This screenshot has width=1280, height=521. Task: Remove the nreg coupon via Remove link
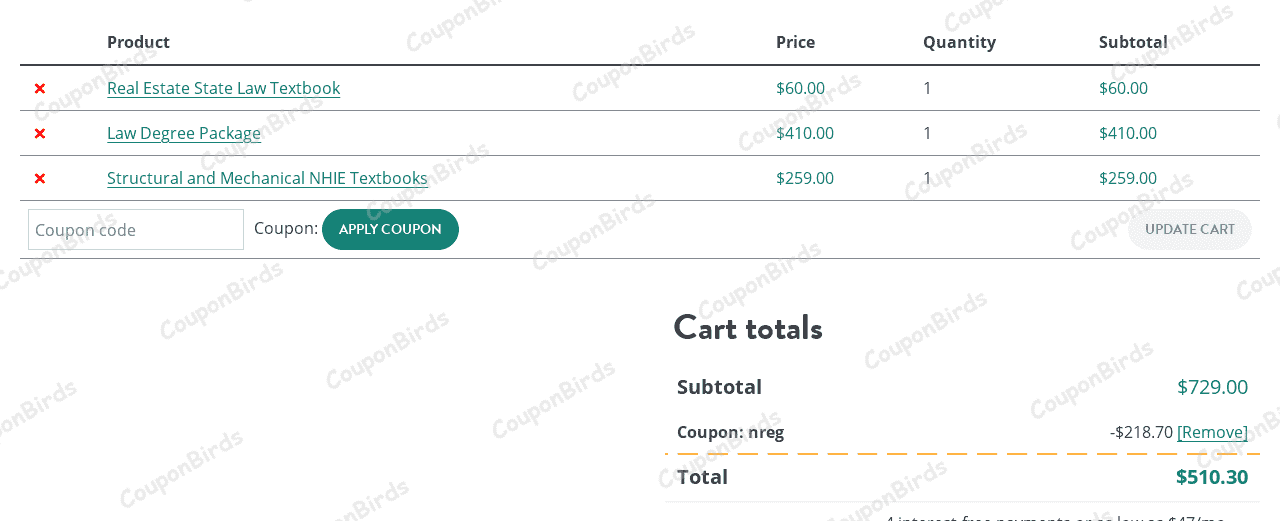pos(1212,432)
